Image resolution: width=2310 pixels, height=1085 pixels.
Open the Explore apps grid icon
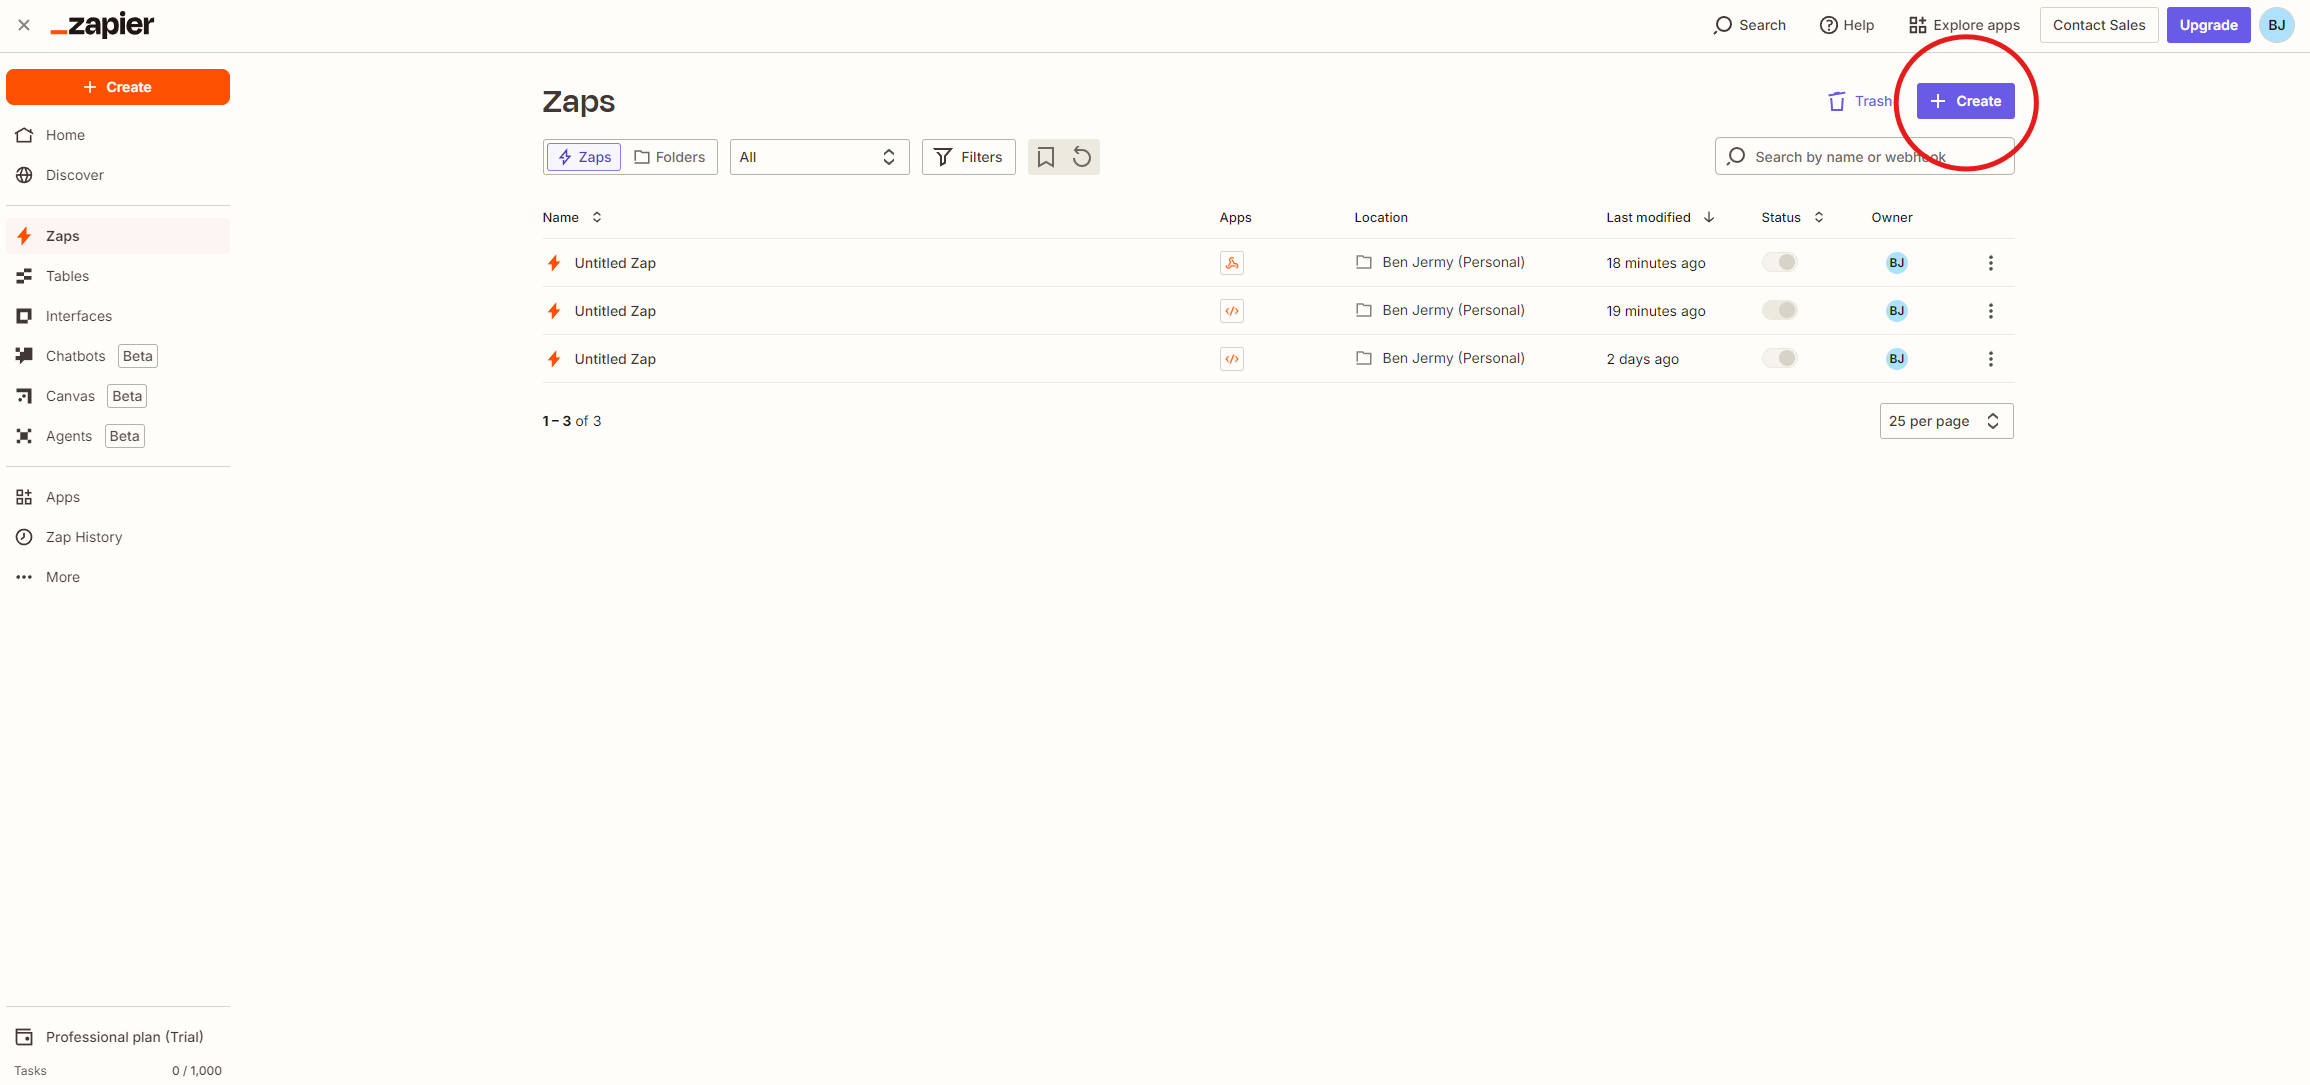[1917, 25]
